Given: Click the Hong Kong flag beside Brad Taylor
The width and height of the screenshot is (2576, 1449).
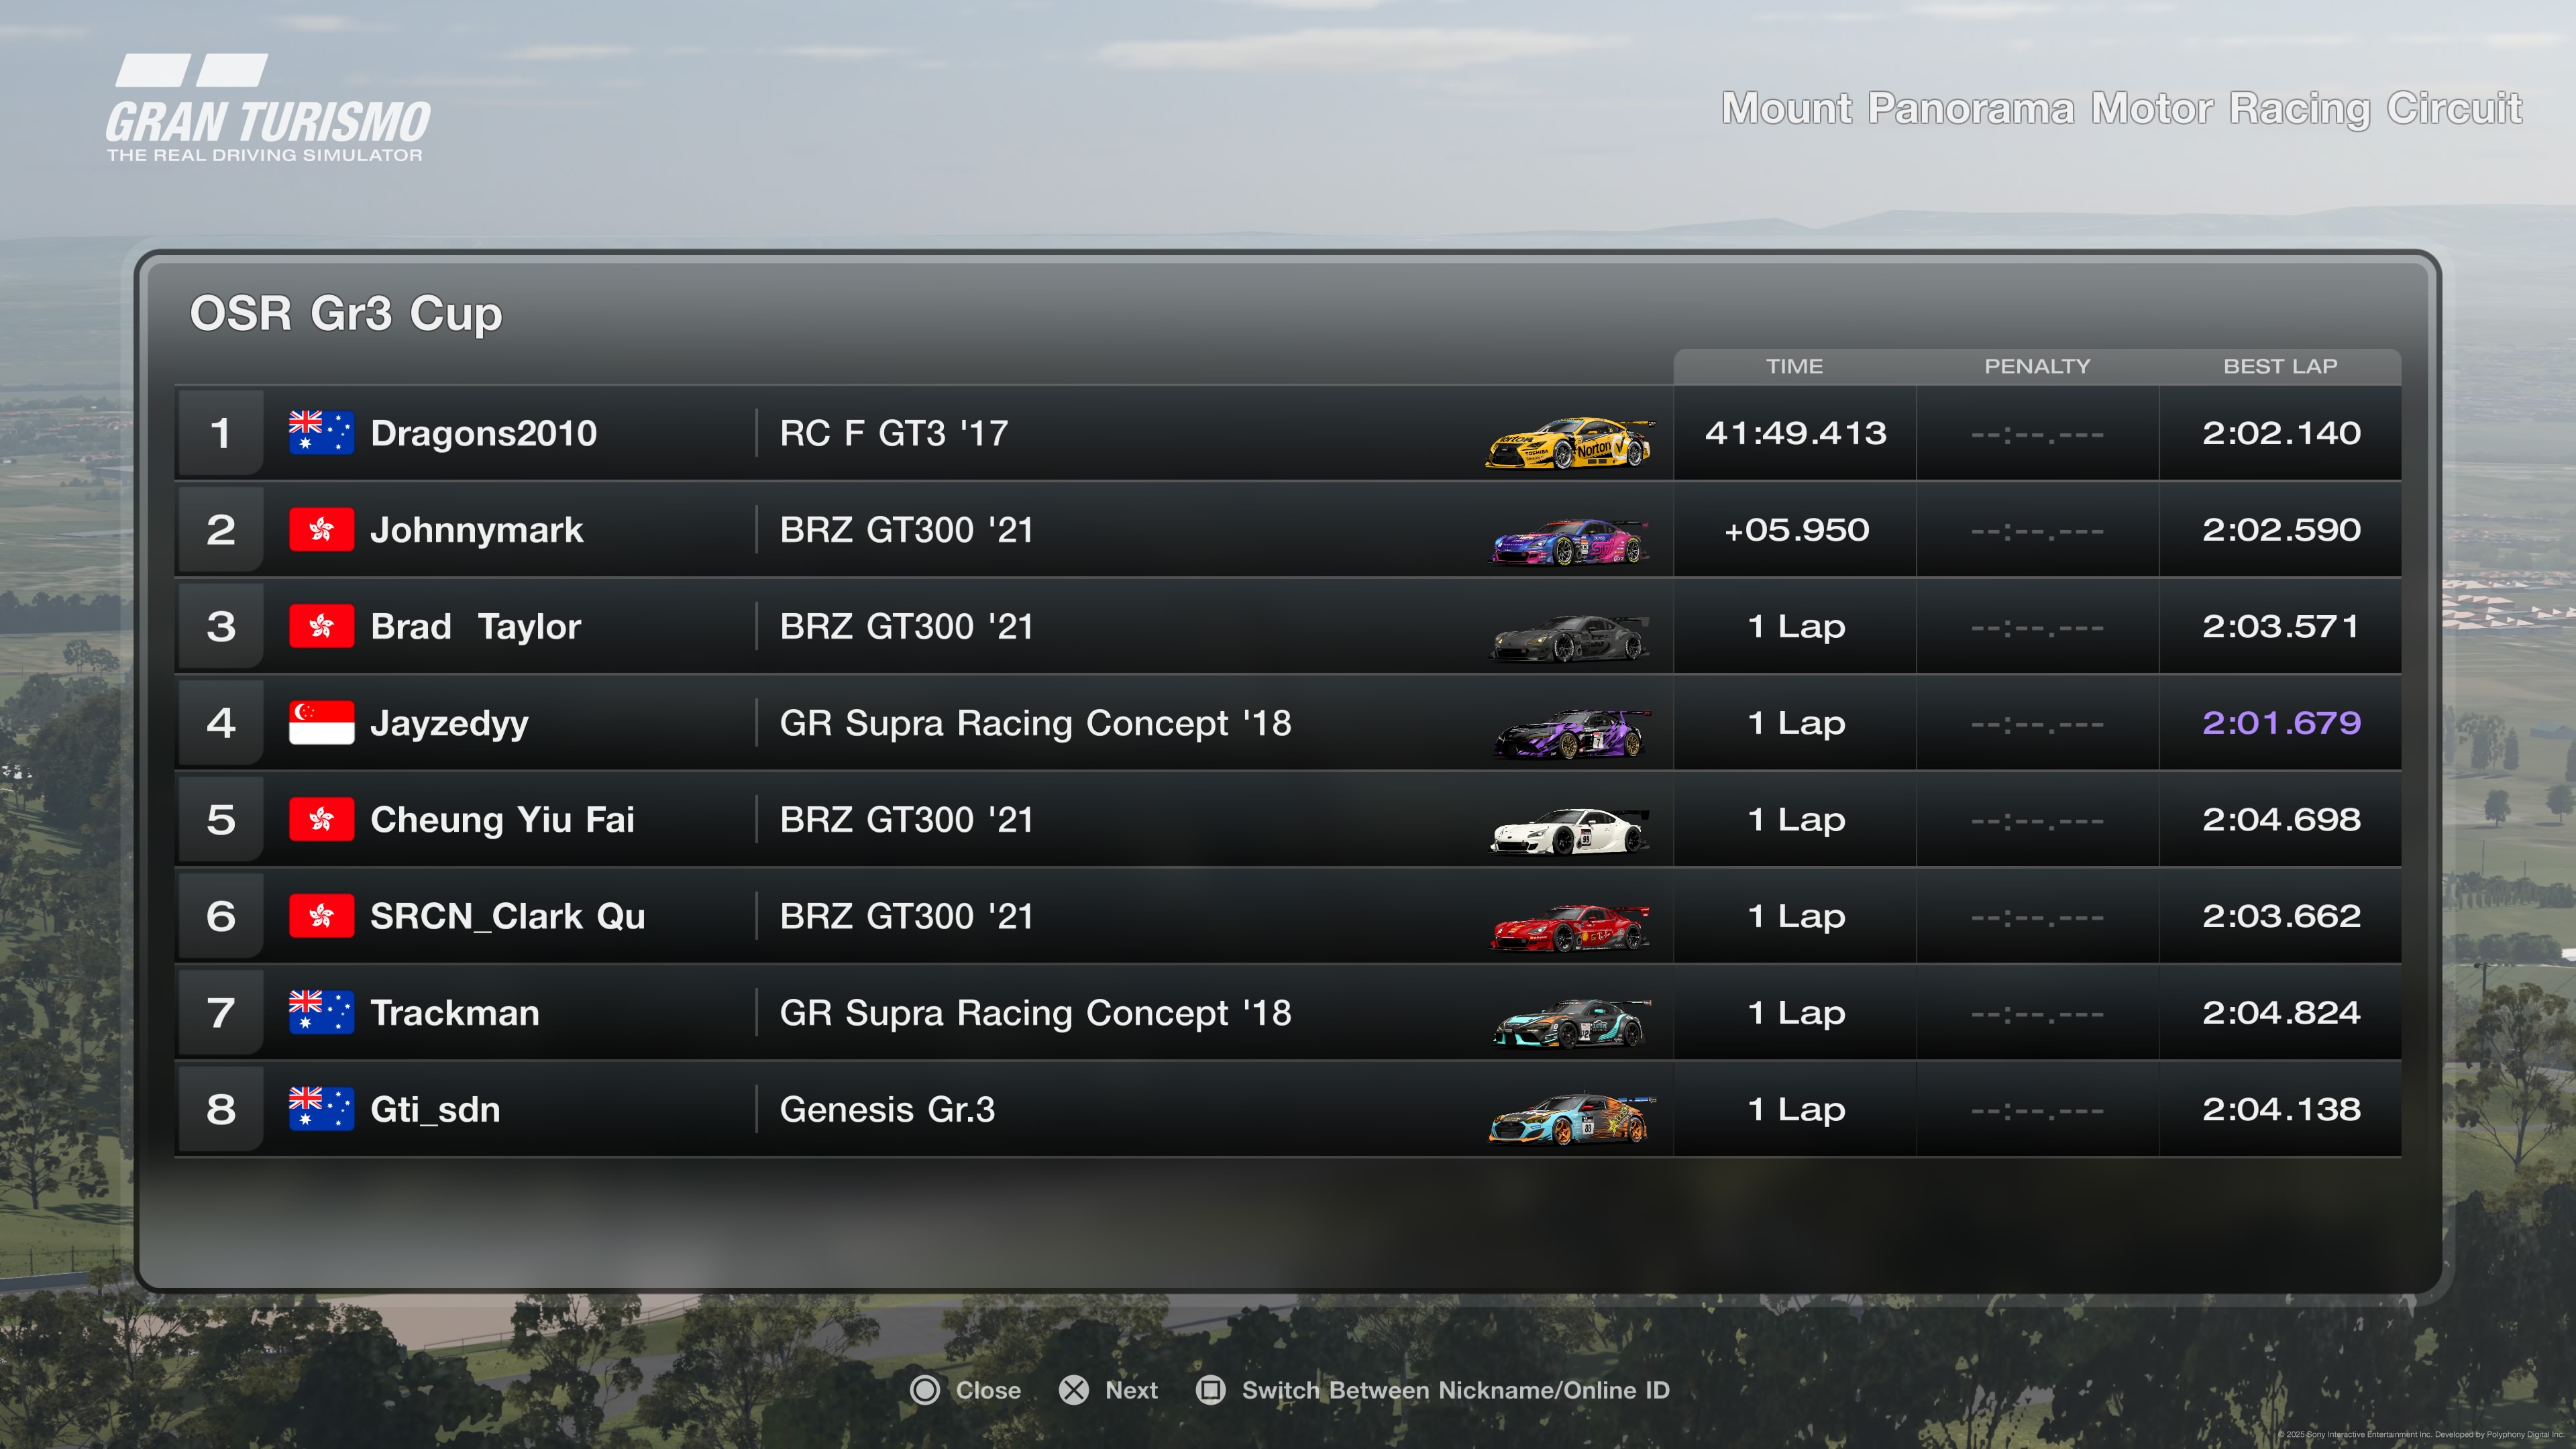Looking at the screenshot, I should pyautogui.click(x=321, y=626).
